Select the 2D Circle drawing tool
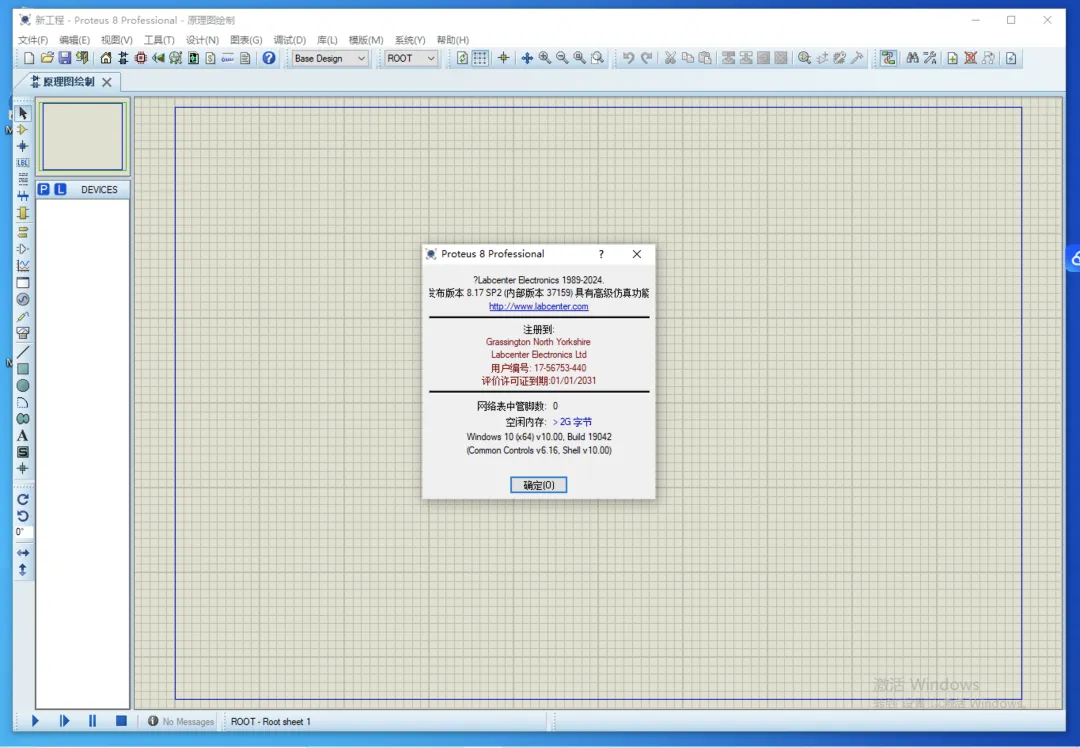The height and width of the screenshot is (748, 1080). [x=23, y=386]
